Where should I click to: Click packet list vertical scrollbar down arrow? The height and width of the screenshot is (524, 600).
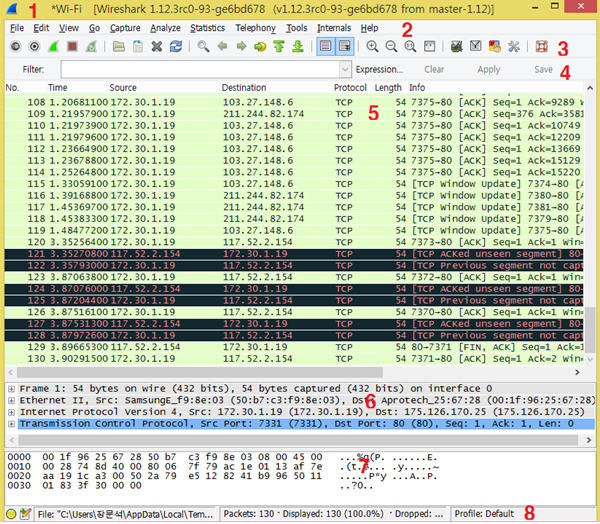click(590, 359)
